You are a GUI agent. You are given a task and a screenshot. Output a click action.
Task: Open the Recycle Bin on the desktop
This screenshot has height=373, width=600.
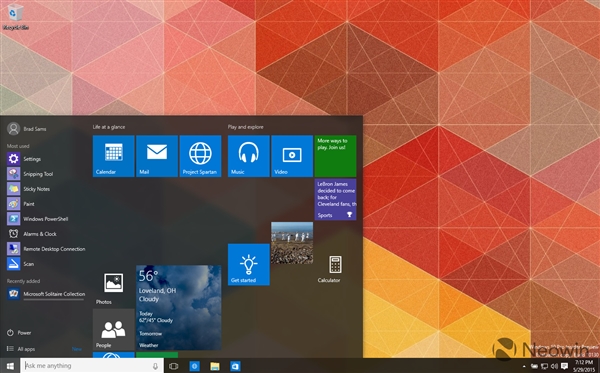(15, 17)
